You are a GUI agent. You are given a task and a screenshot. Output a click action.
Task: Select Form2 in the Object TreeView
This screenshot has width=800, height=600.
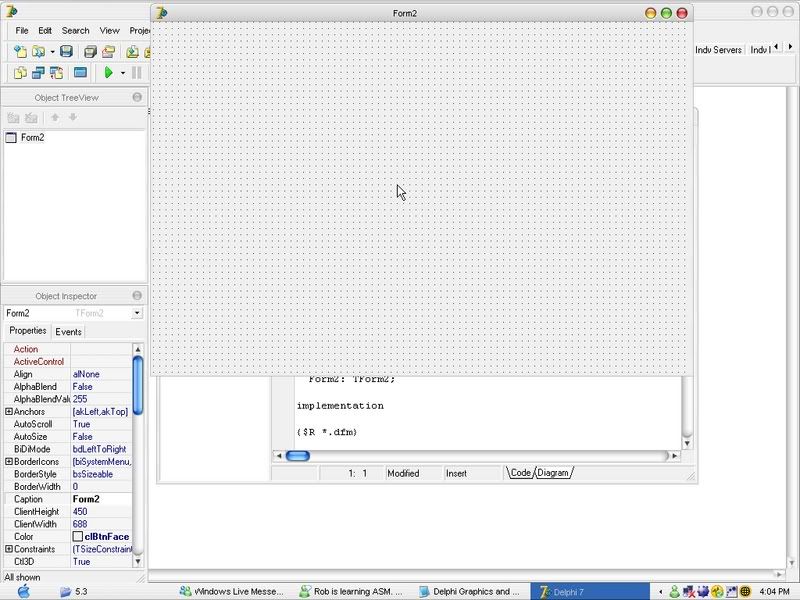(32, 137)
